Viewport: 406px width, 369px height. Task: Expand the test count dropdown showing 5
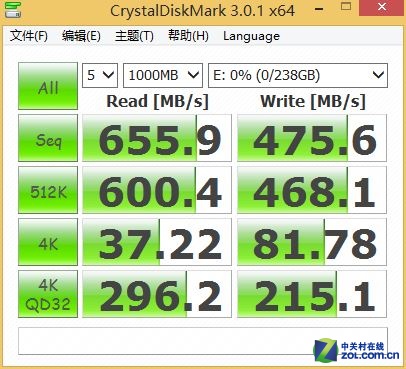(100, 75)
